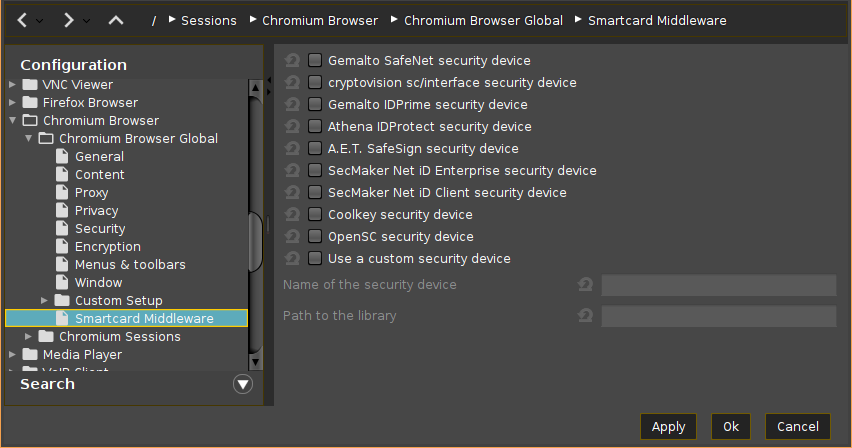Click the Cancel button
Screen dimensions: 852x448
[797, 427]
